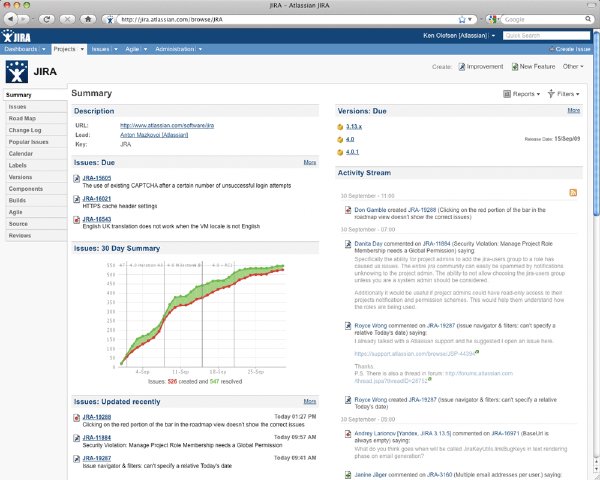The image size is (600, 480).
Task: Open the Source sidebar tab
Action: coord(36,224)
